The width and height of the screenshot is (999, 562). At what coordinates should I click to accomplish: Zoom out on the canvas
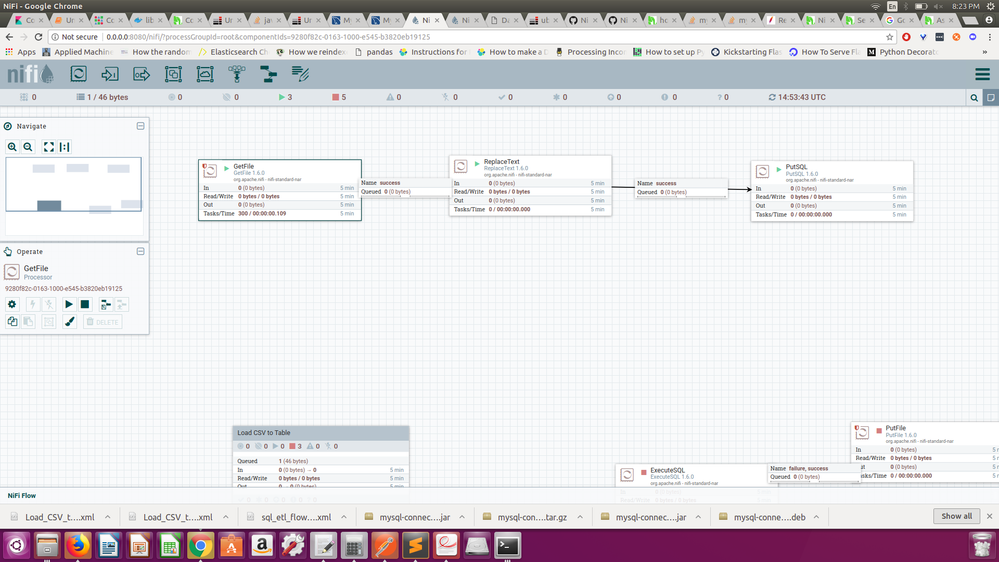coord(28,147)
